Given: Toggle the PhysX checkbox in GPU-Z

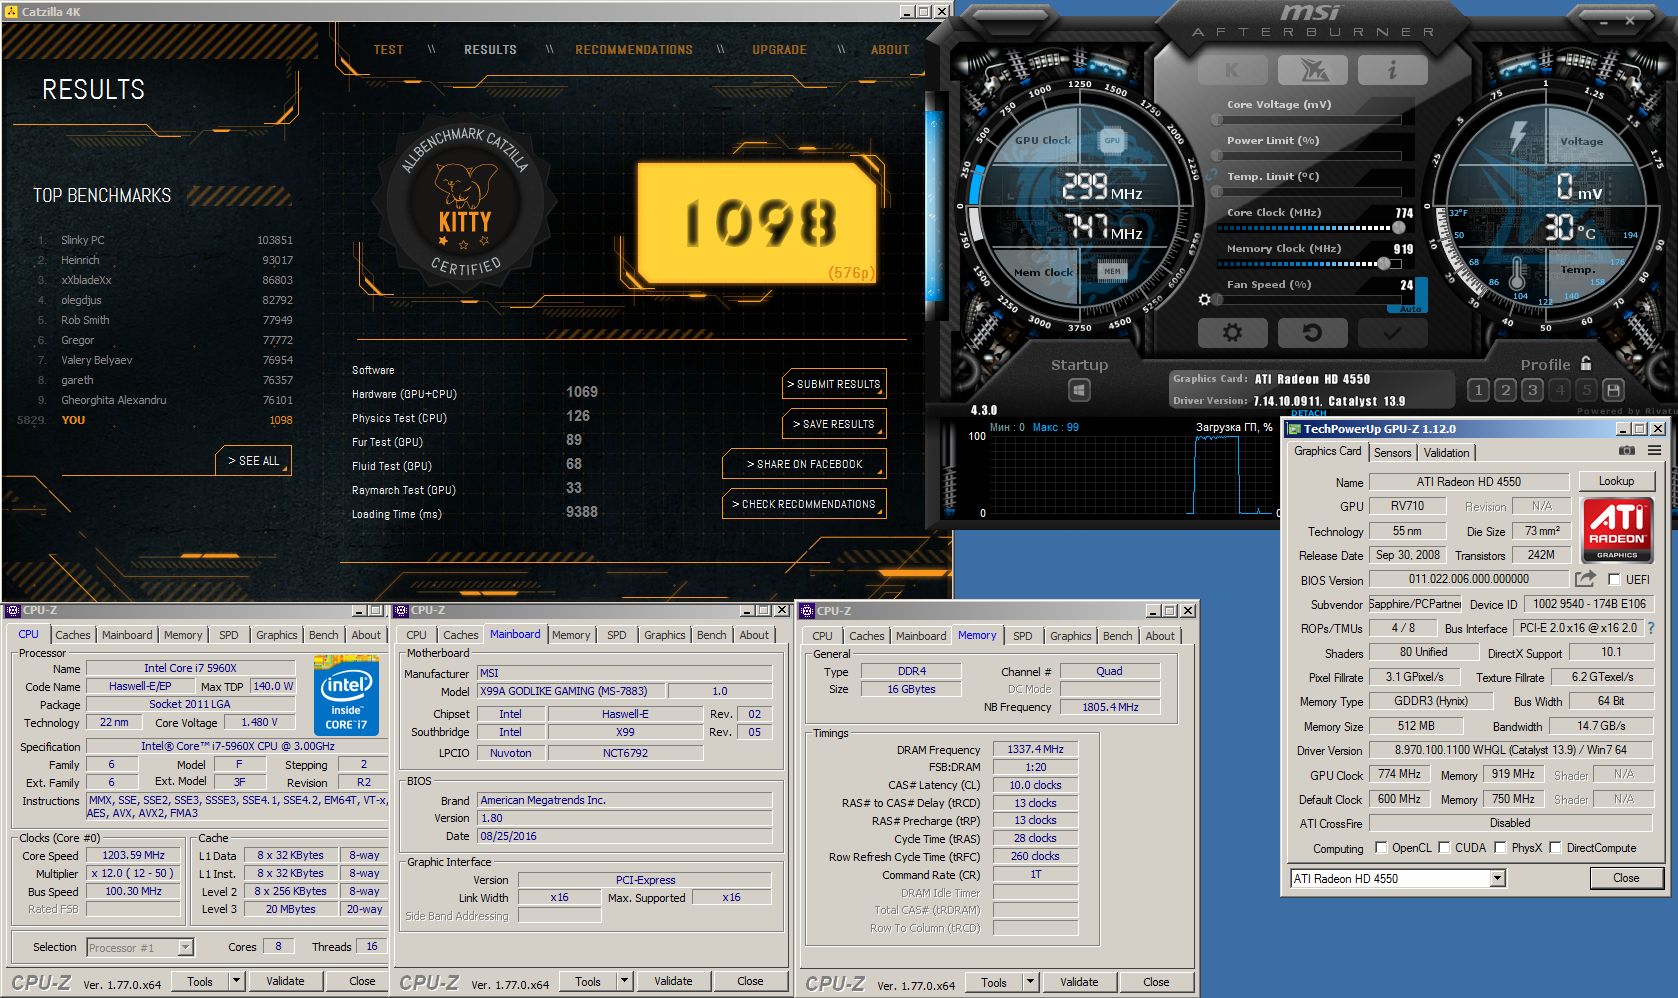Looking at the screenshot, I should (x=1500, y=847).
